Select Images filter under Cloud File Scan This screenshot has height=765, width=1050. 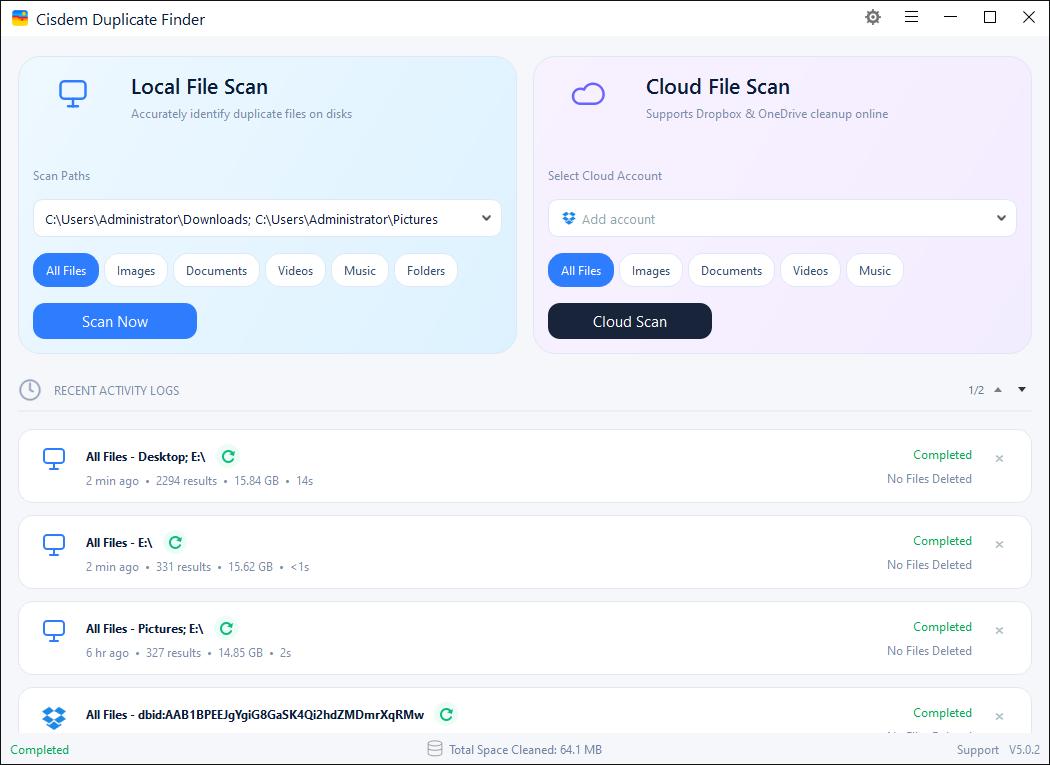tap(651, 271)
